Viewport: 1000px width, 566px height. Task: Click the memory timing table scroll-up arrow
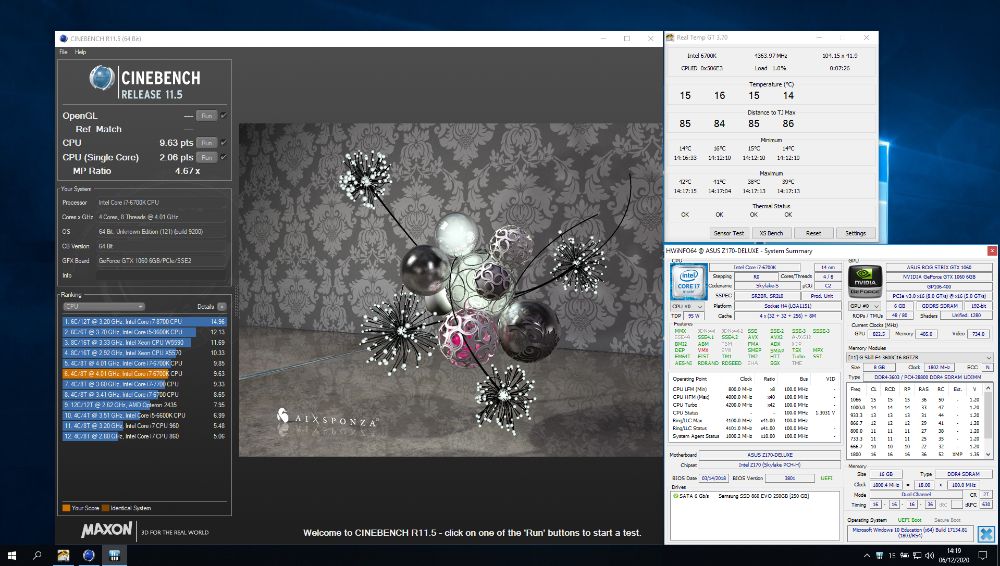click(989, 388)
